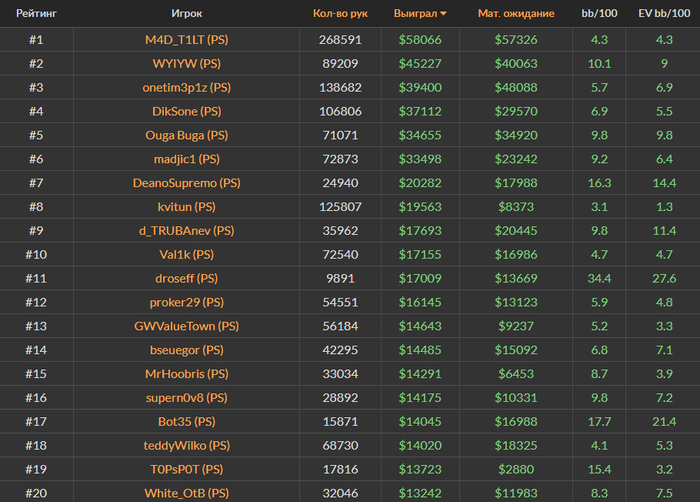
Task: Sort table by EV bb/100 header
Action: [x=664, y=13]
